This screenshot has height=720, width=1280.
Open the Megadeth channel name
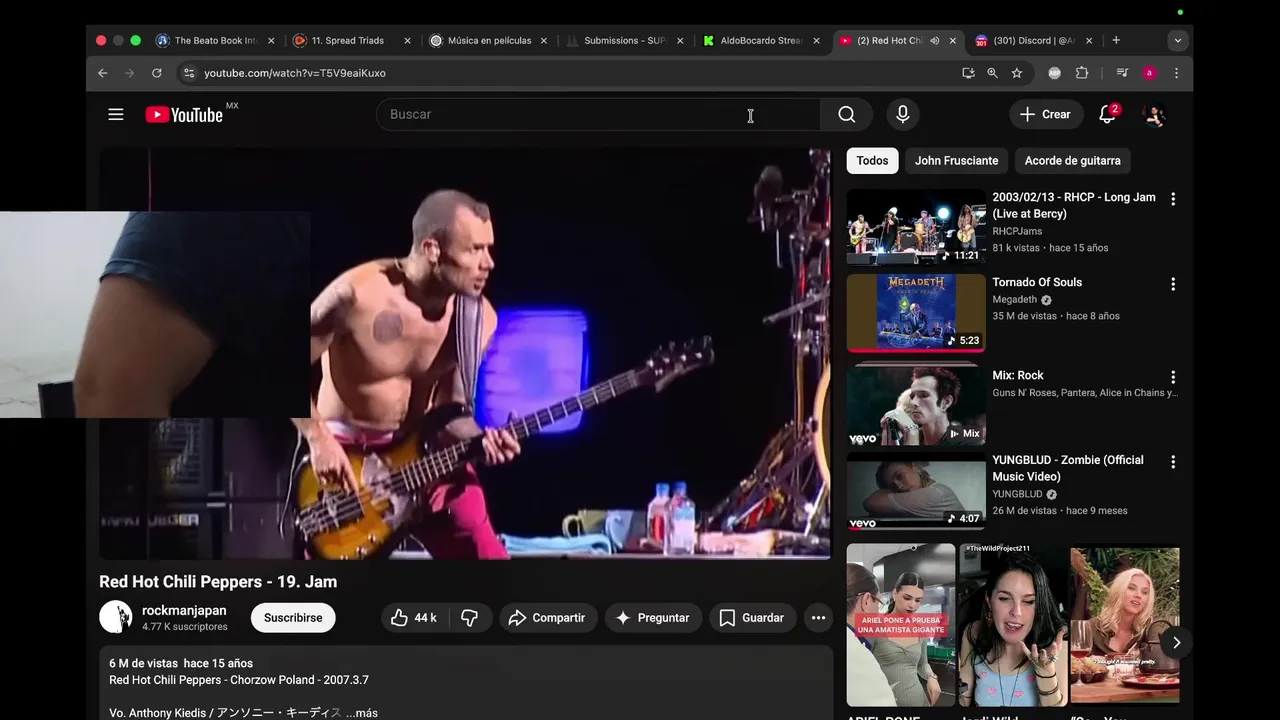pyautogui.click(x=1014, y=300)
